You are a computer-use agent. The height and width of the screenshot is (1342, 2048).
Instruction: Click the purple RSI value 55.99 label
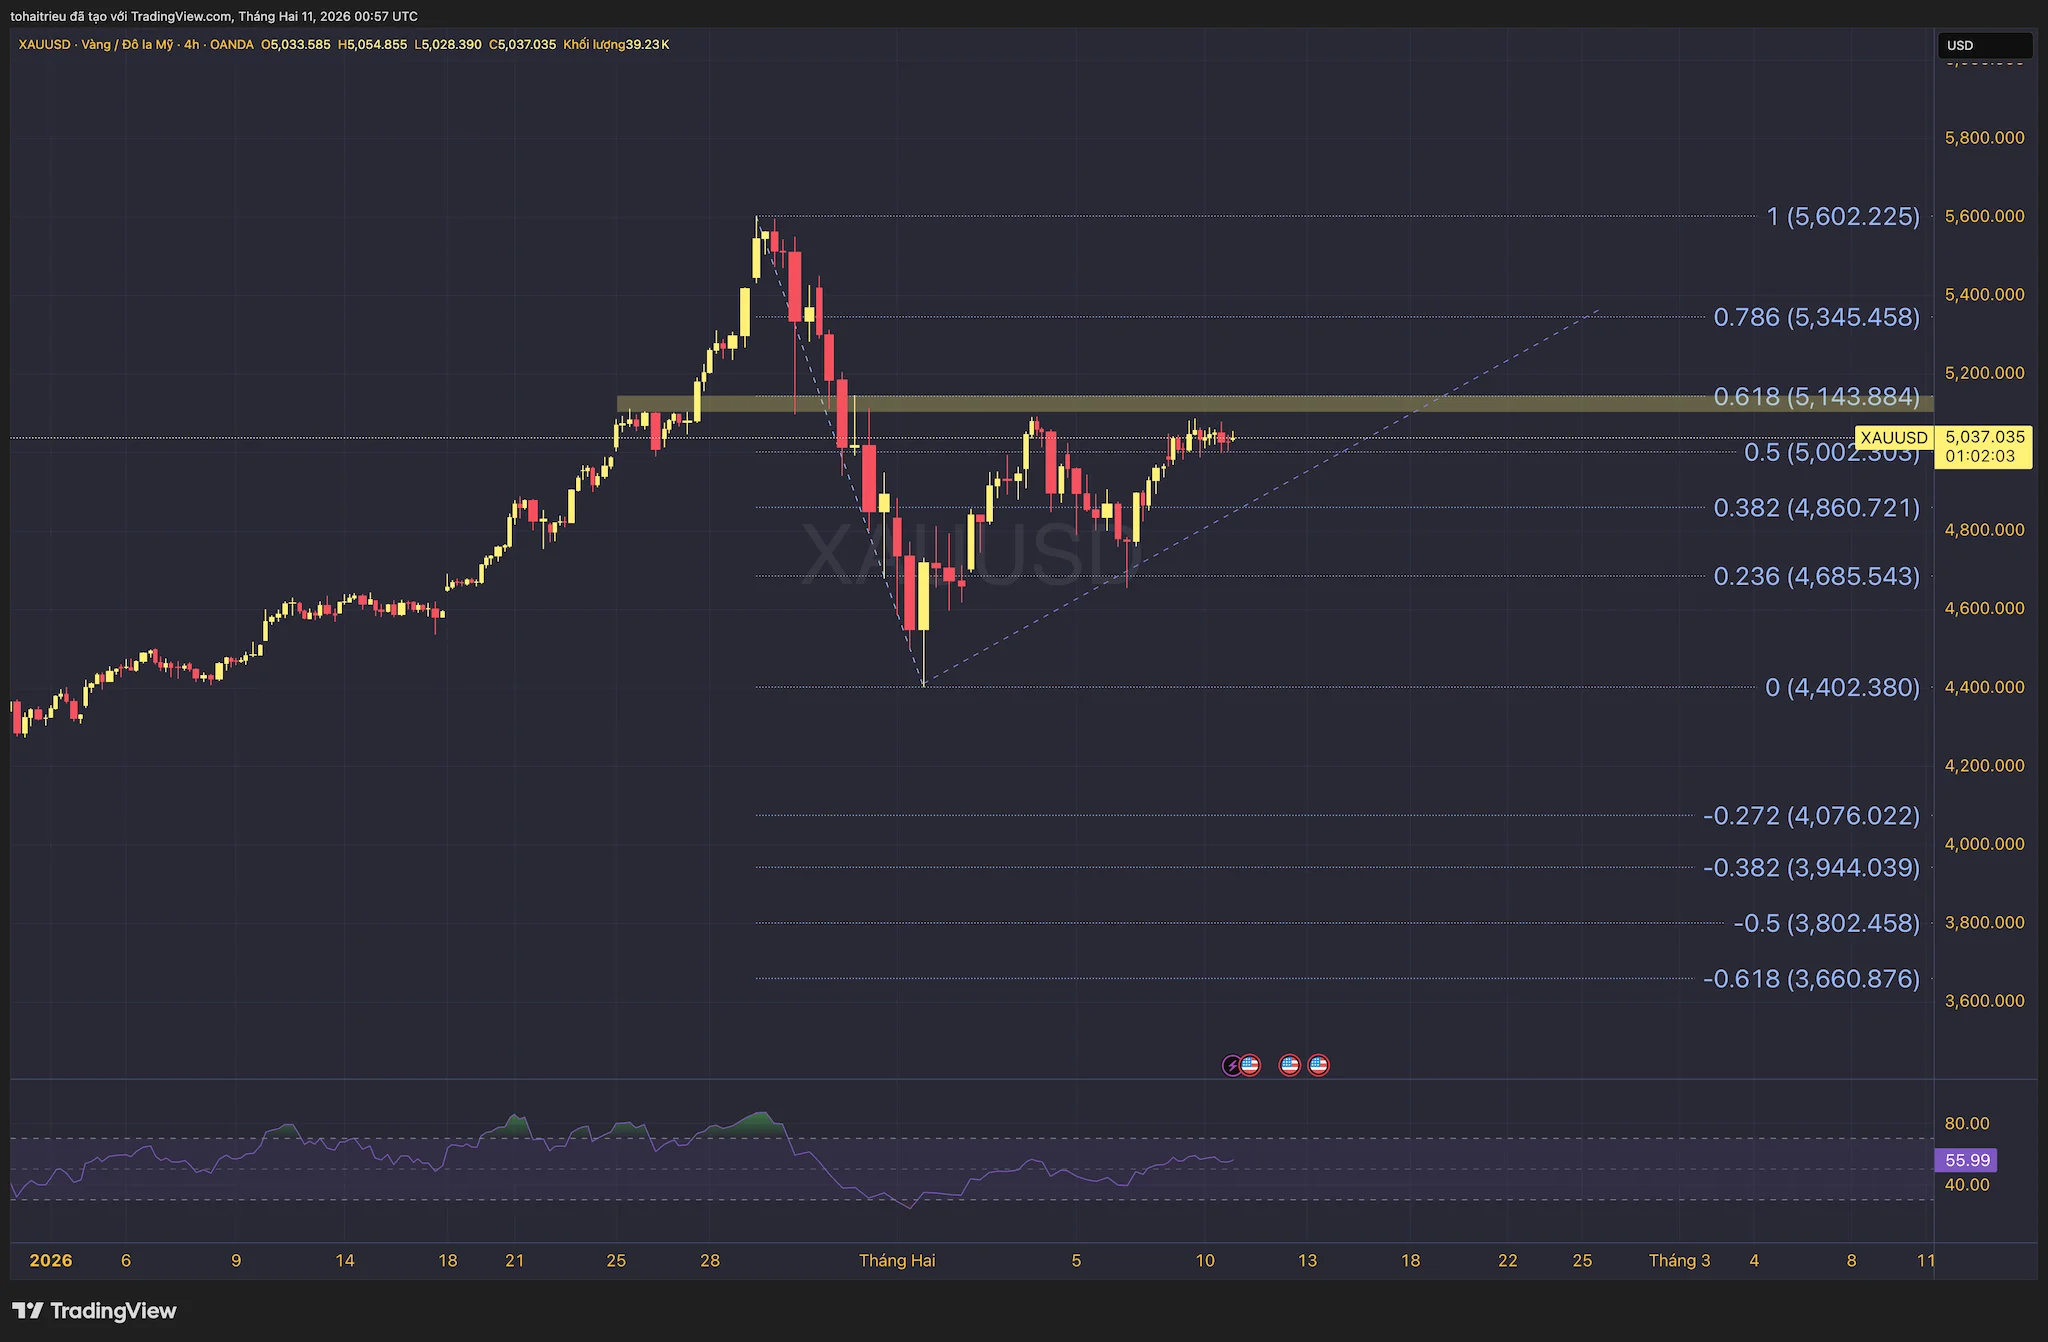[1966, 1160]
